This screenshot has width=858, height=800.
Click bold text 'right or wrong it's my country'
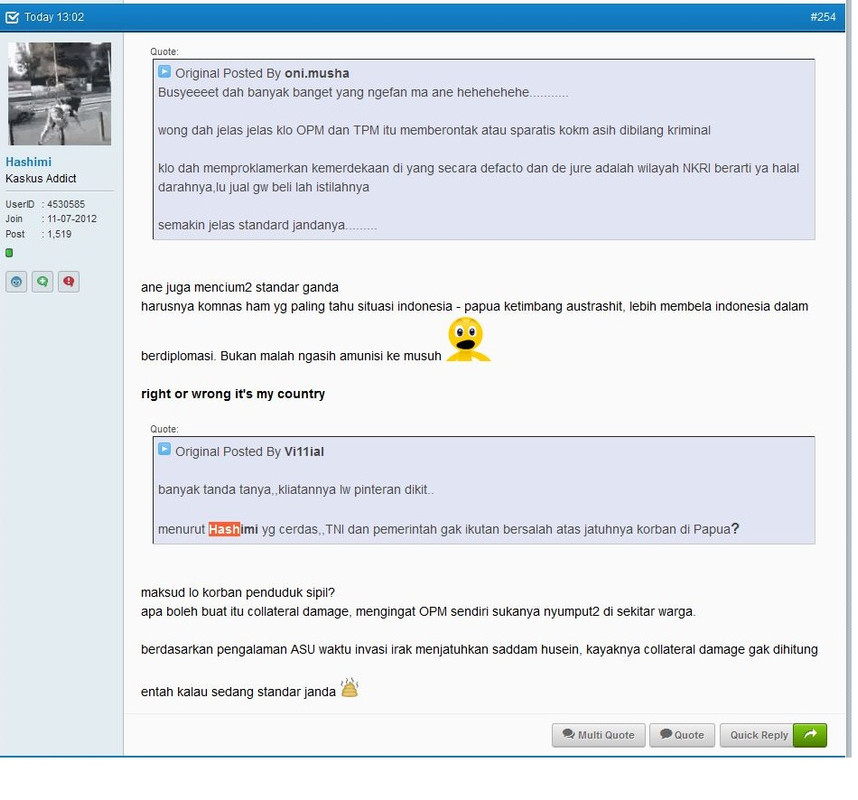click(233, 394)
